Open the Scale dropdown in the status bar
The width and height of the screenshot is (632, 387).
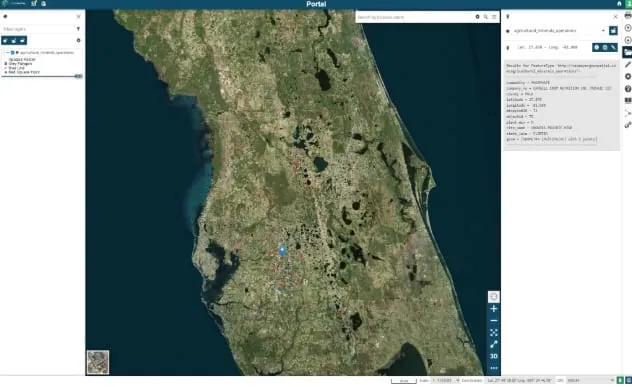[445, 380]
